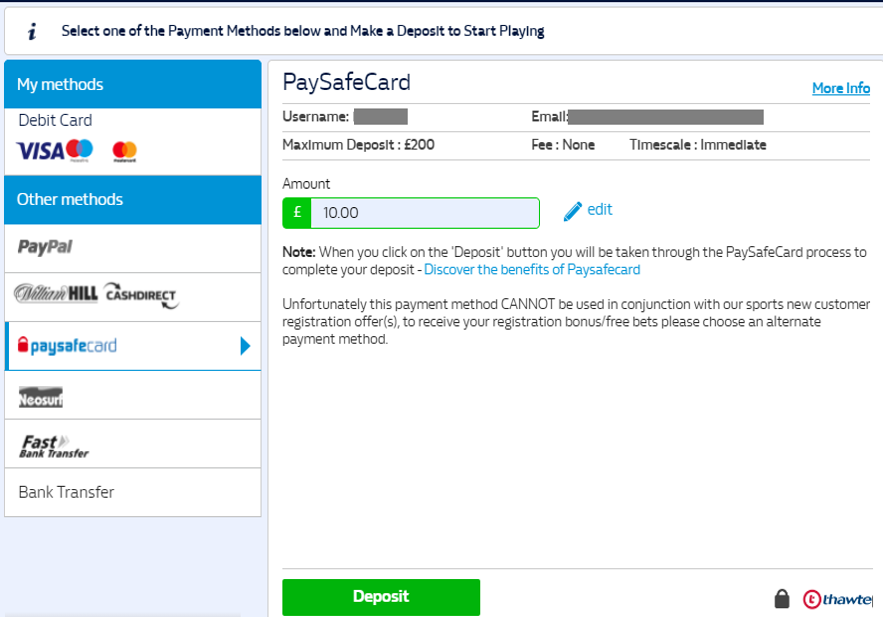The image size is (883, 617).
Task: Select the Debit Card label
Action: click(55, 120)
